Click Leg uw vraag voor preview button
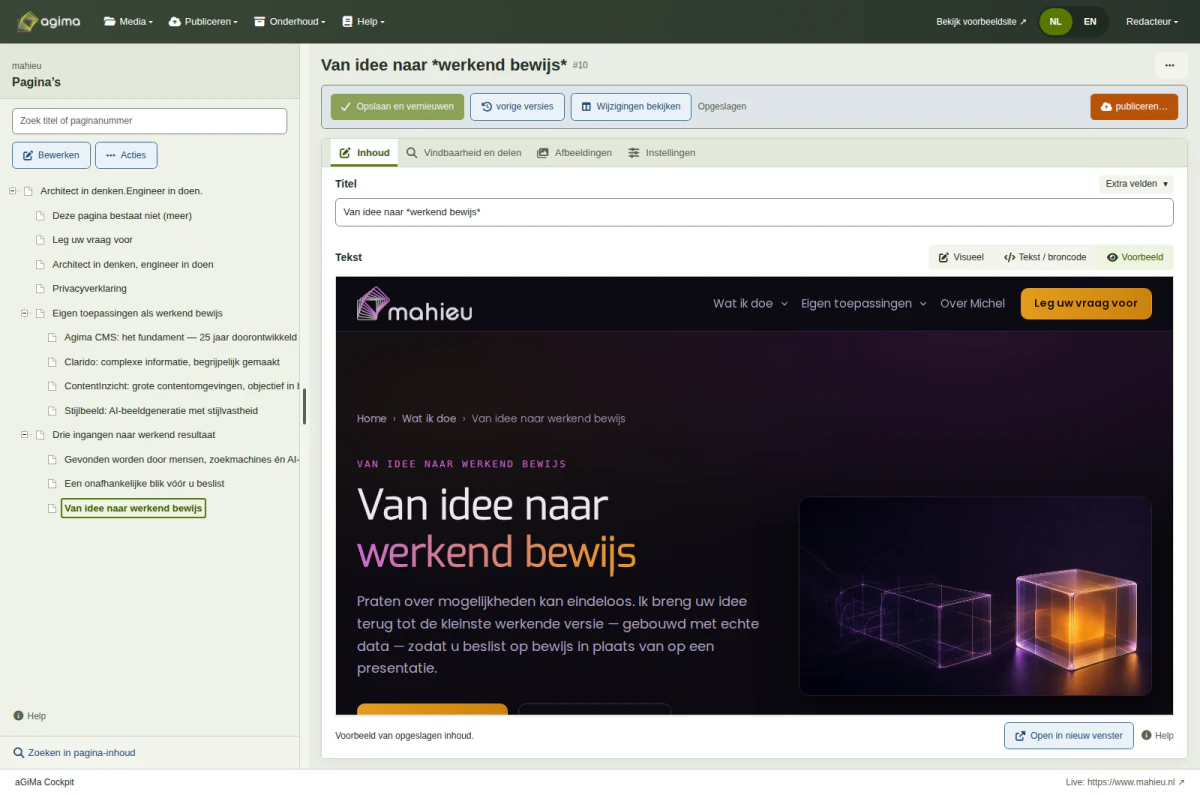This screenshot has height=795, width=1200. coord(1086,303)
